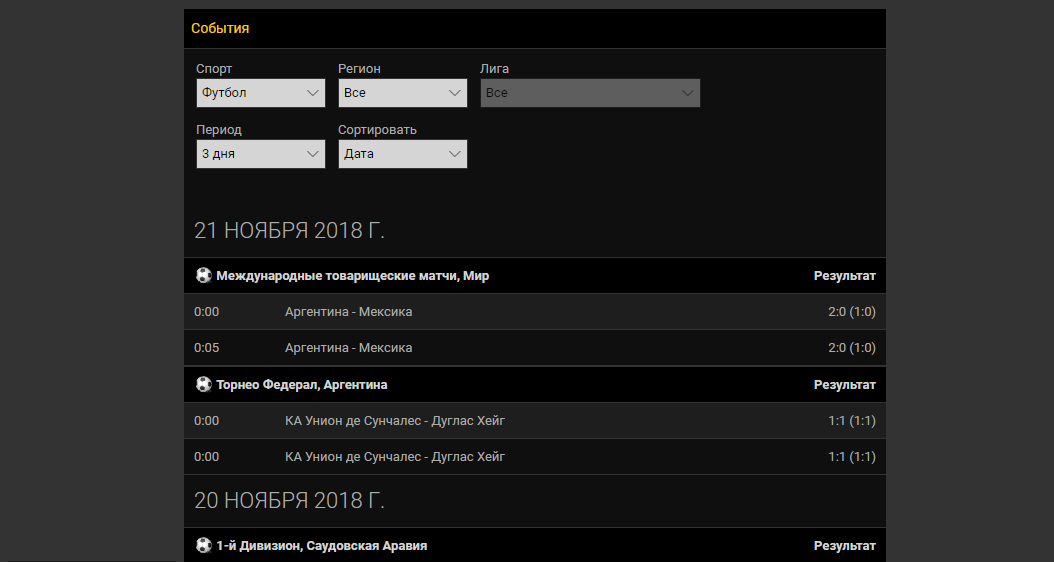Screen dimensions: 1054x562
Task: Click 2:0 (1:0) result of 0:05 match
Action: (852, 348)
